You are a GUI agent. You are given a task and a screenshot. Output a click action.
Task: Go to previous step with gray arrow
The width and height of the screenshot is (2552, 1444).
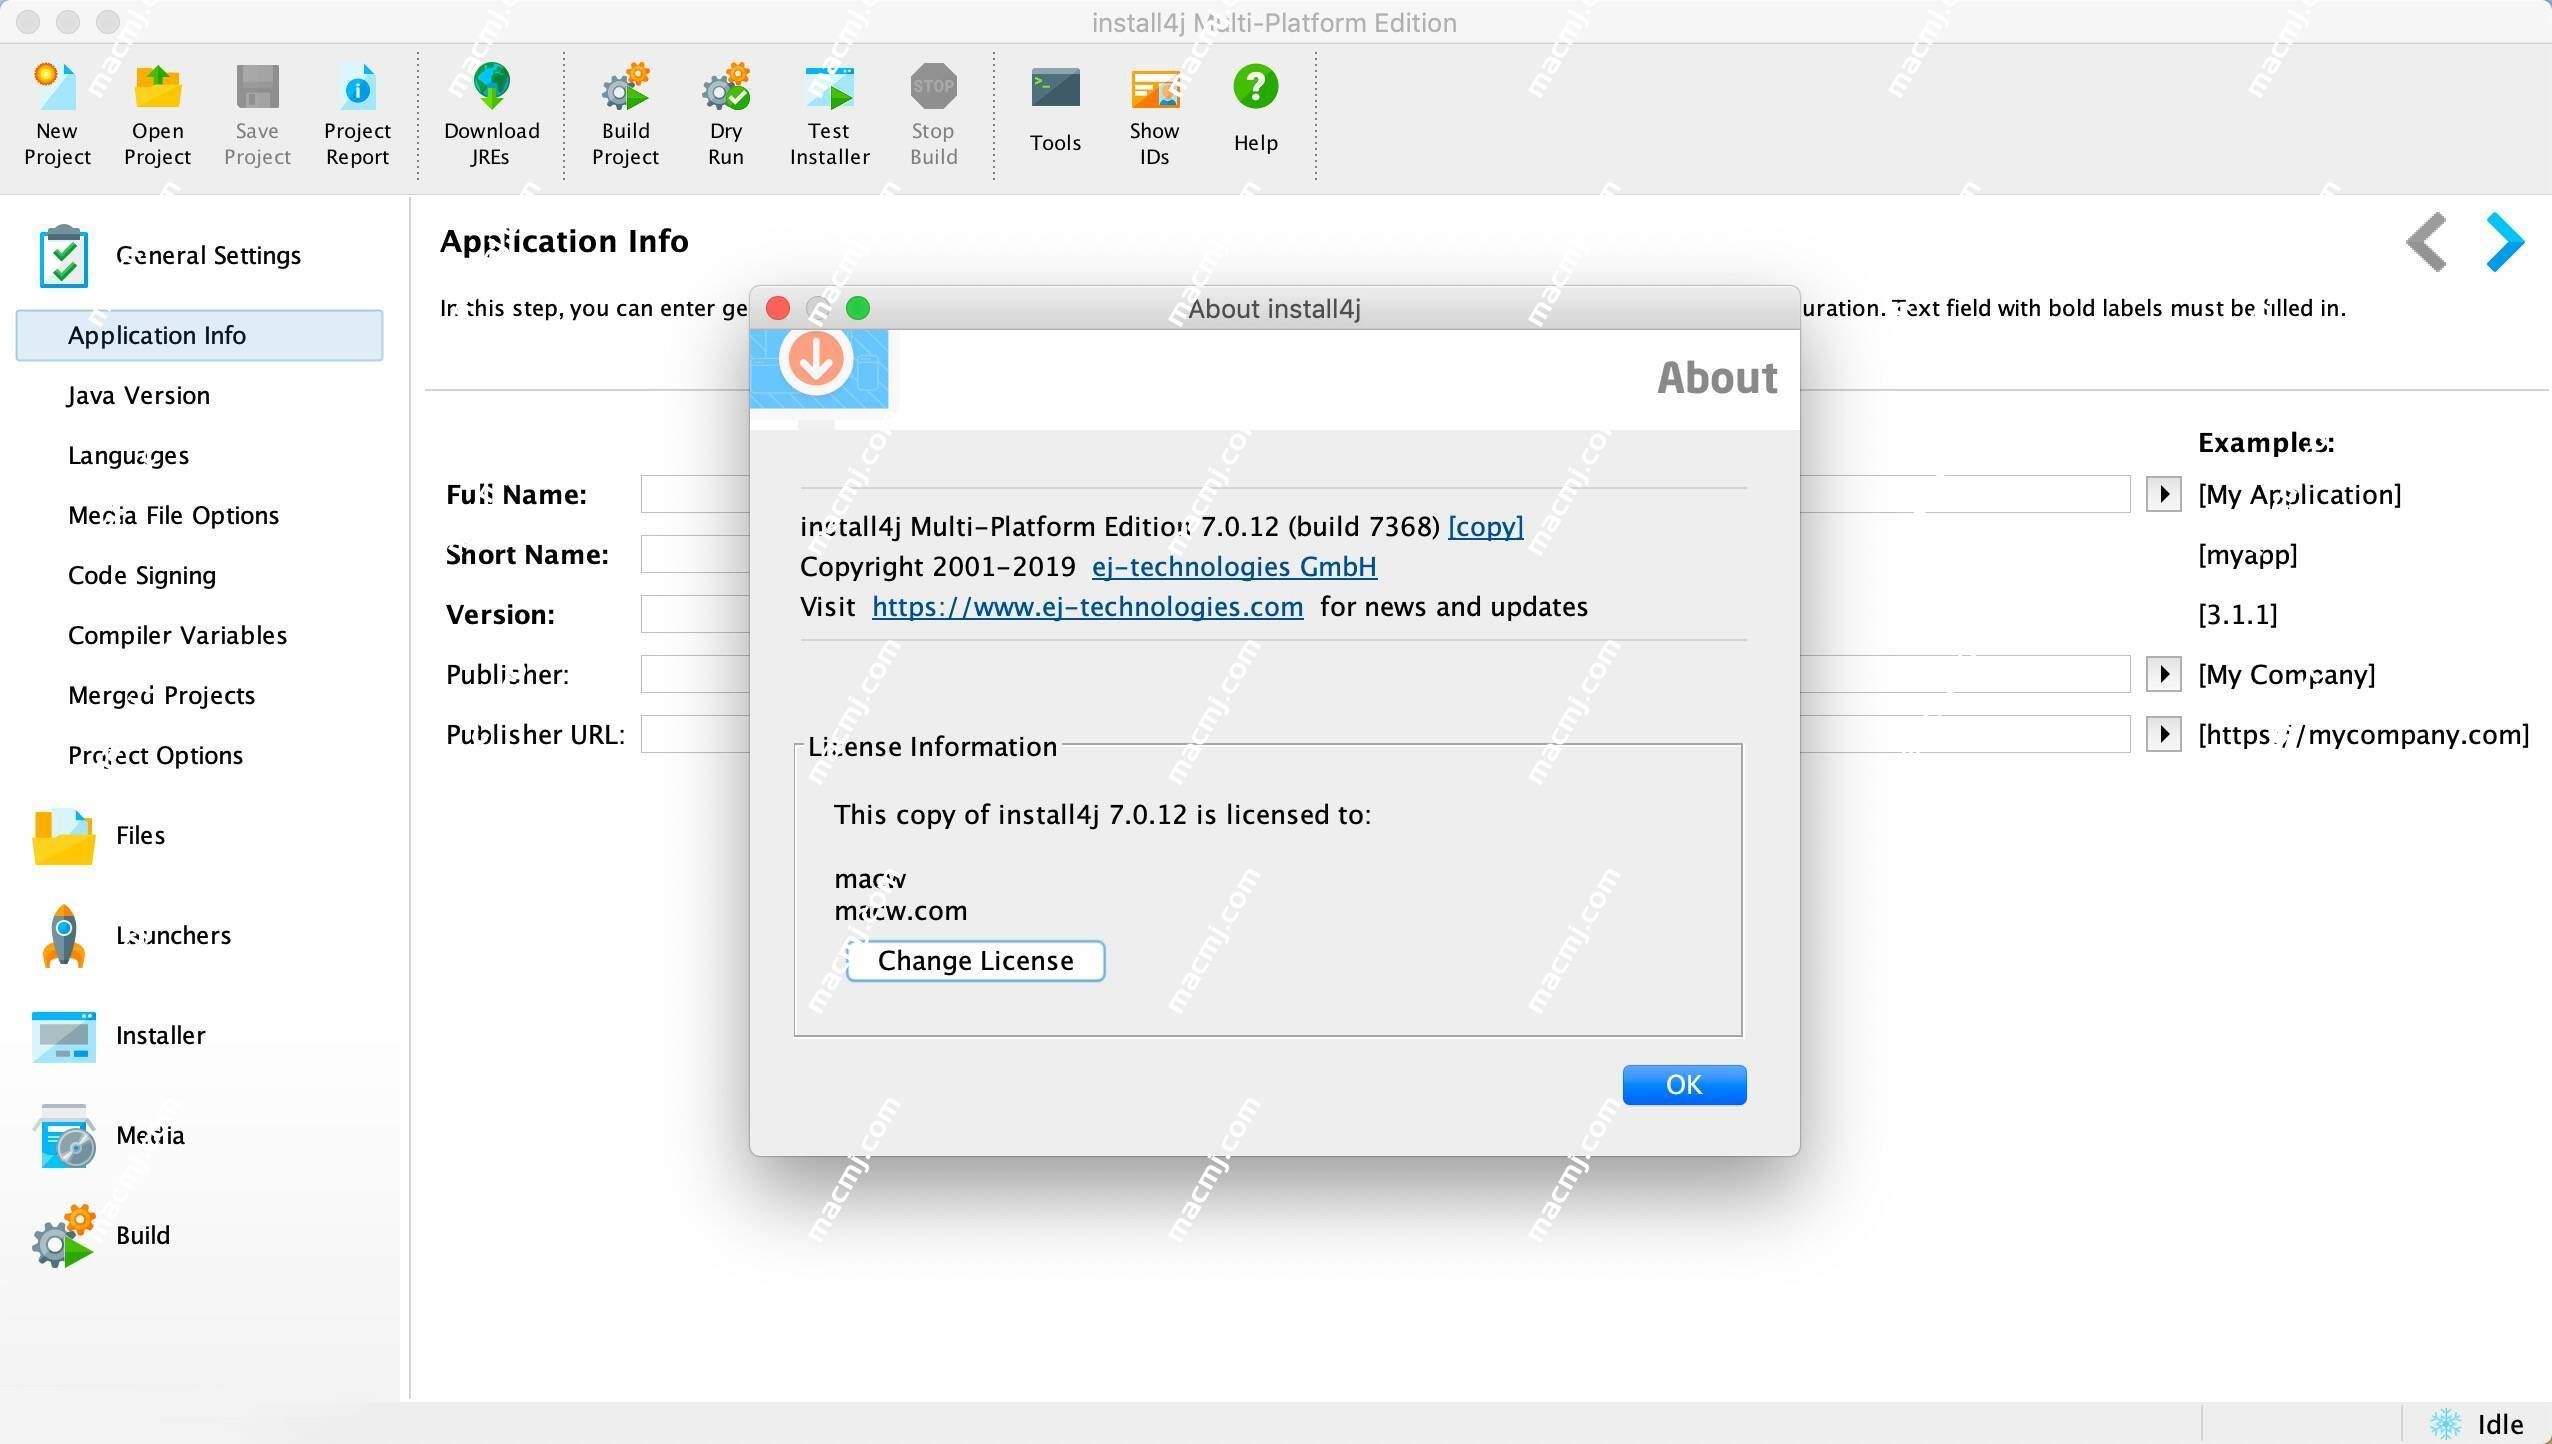[2426, 241]
